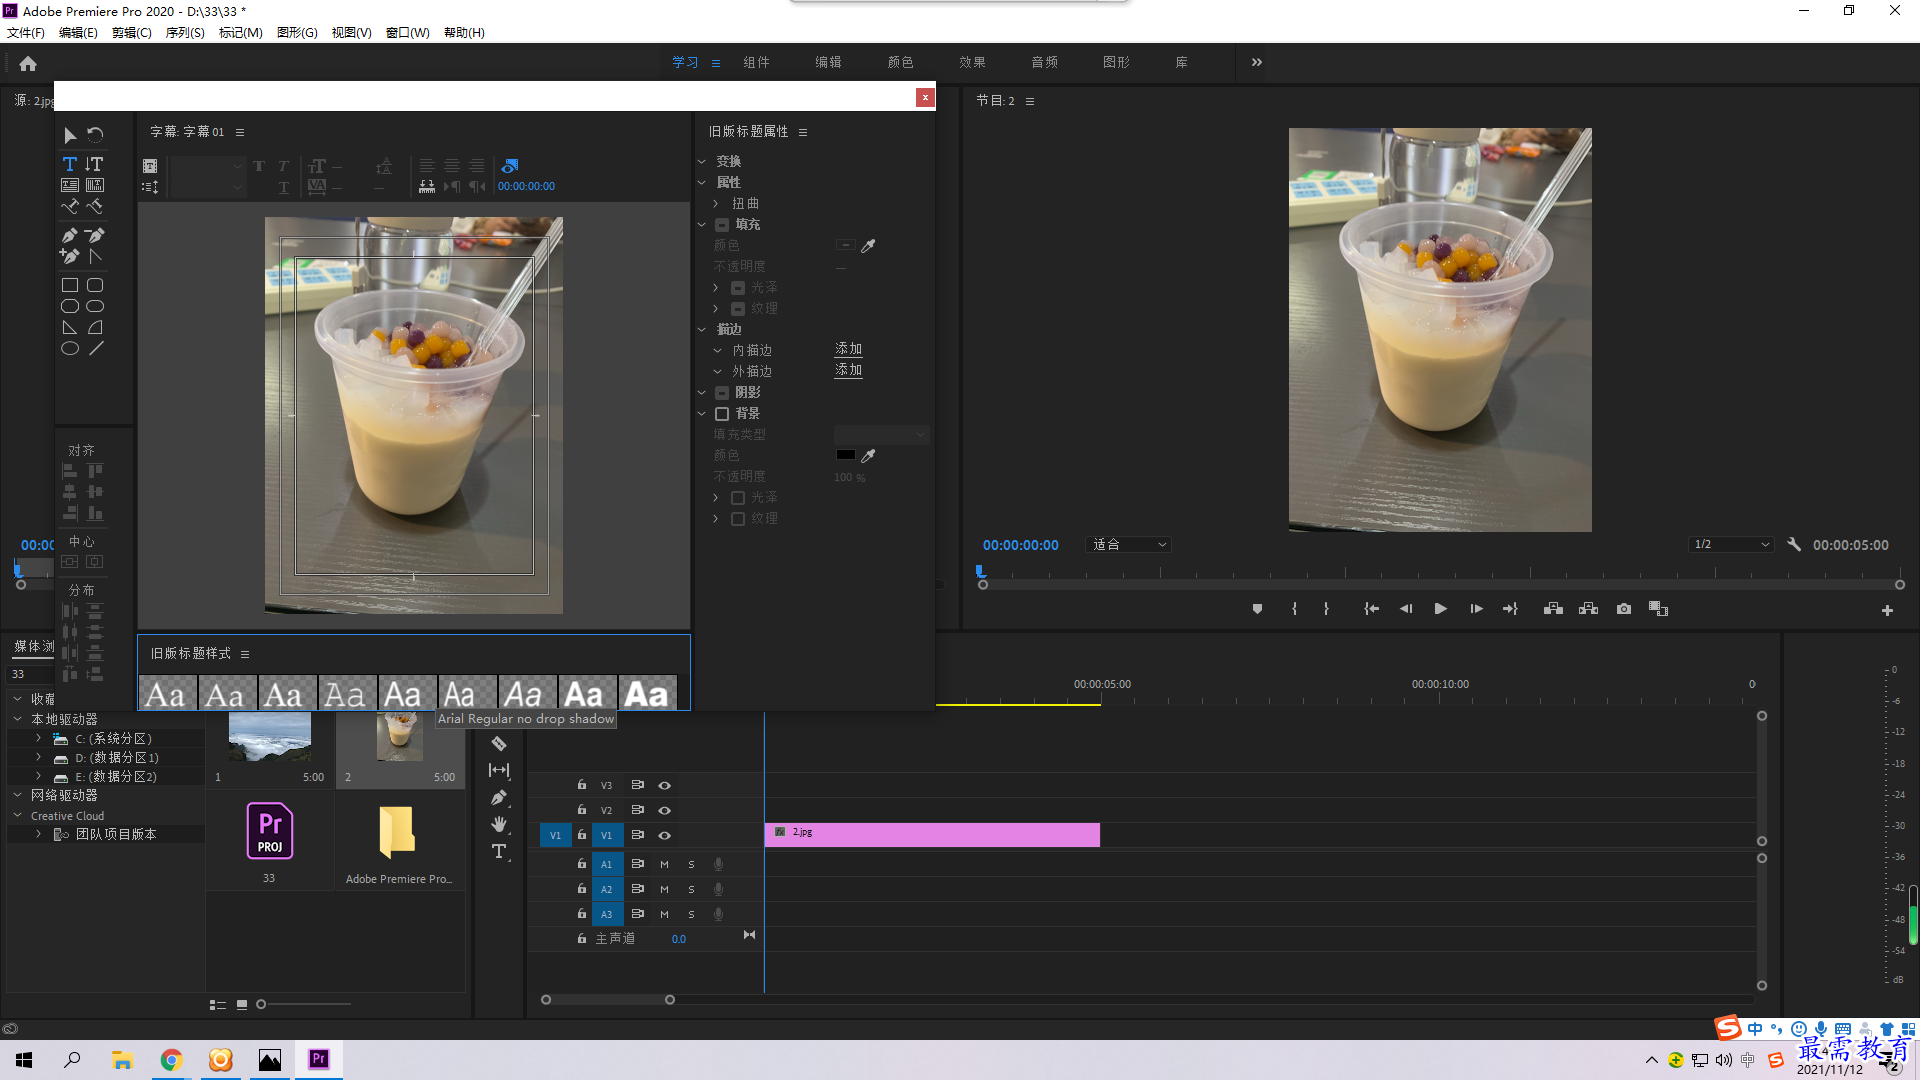Export frame with camera icon
The width and height of the screenshot is (1920, 1080).
(x=1624, y=609)
